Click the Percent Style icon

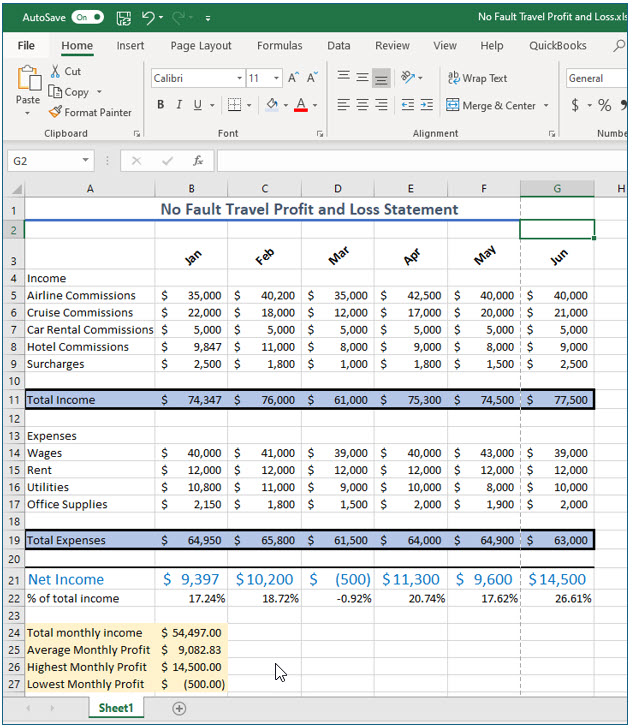point(604,105)
